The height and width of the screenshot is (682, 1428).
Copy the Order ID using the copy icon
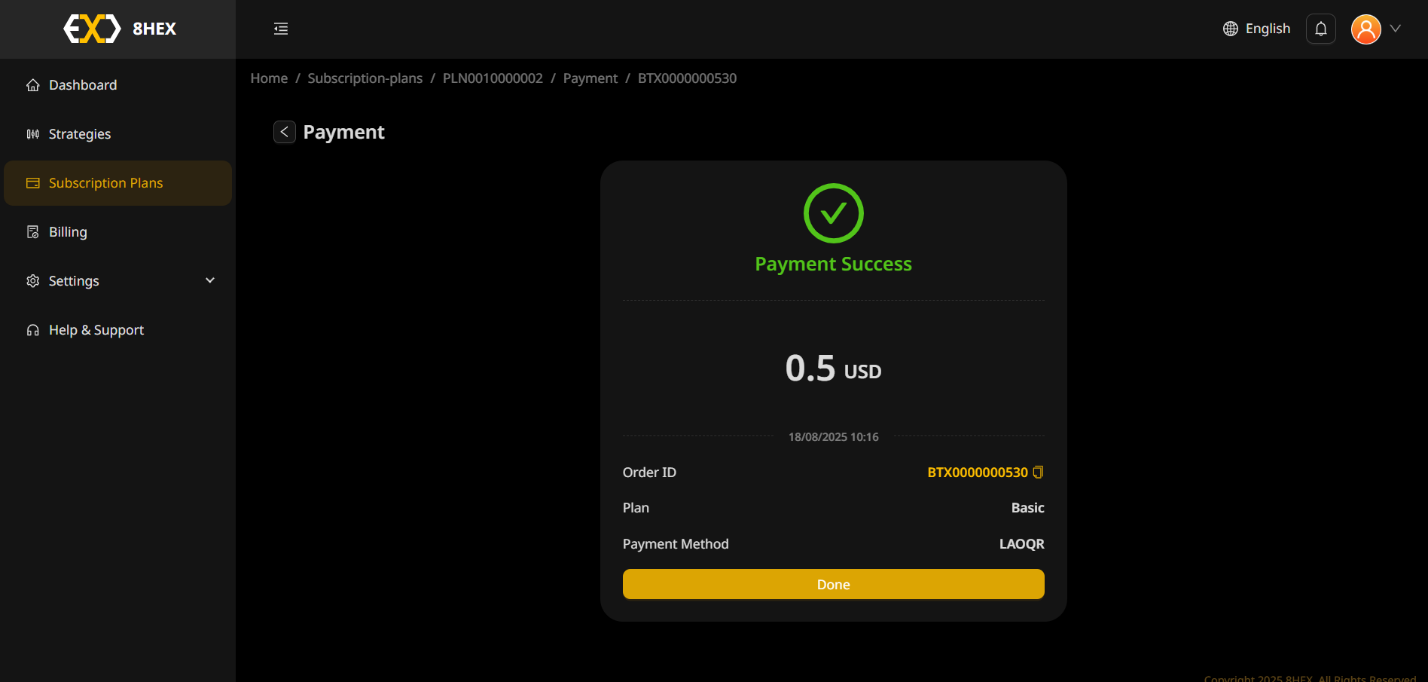pos(1039,471)
